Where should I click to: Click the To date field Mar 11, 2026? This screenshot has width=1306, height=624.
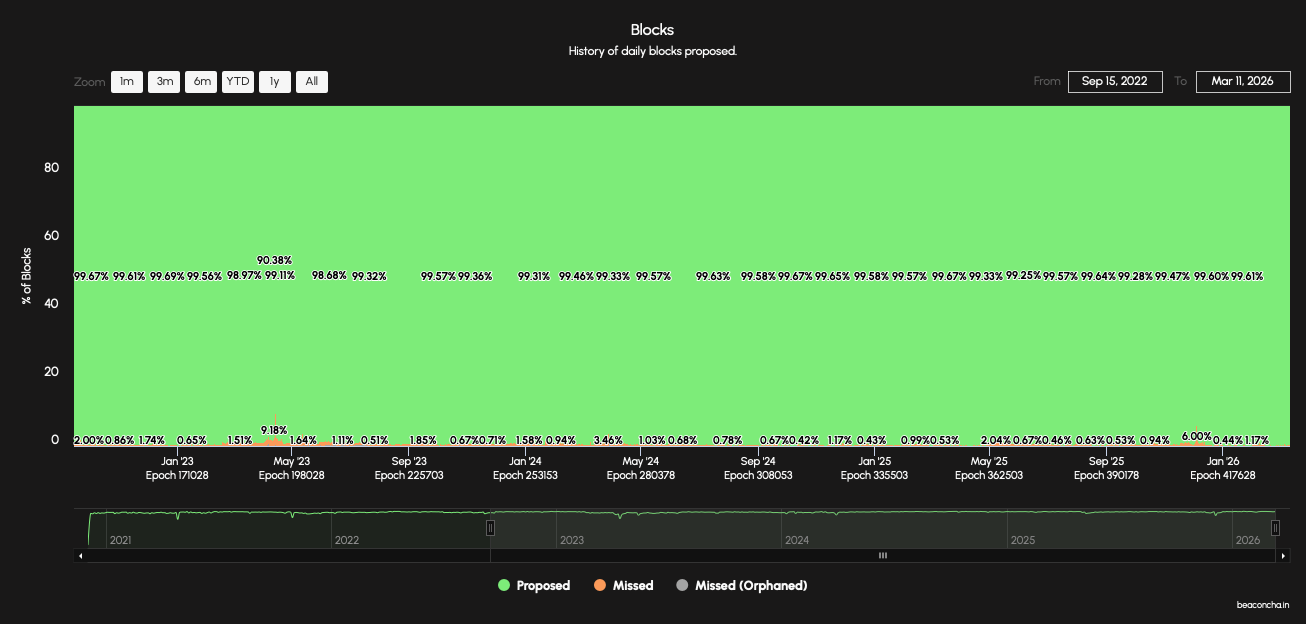[1242, 82]
